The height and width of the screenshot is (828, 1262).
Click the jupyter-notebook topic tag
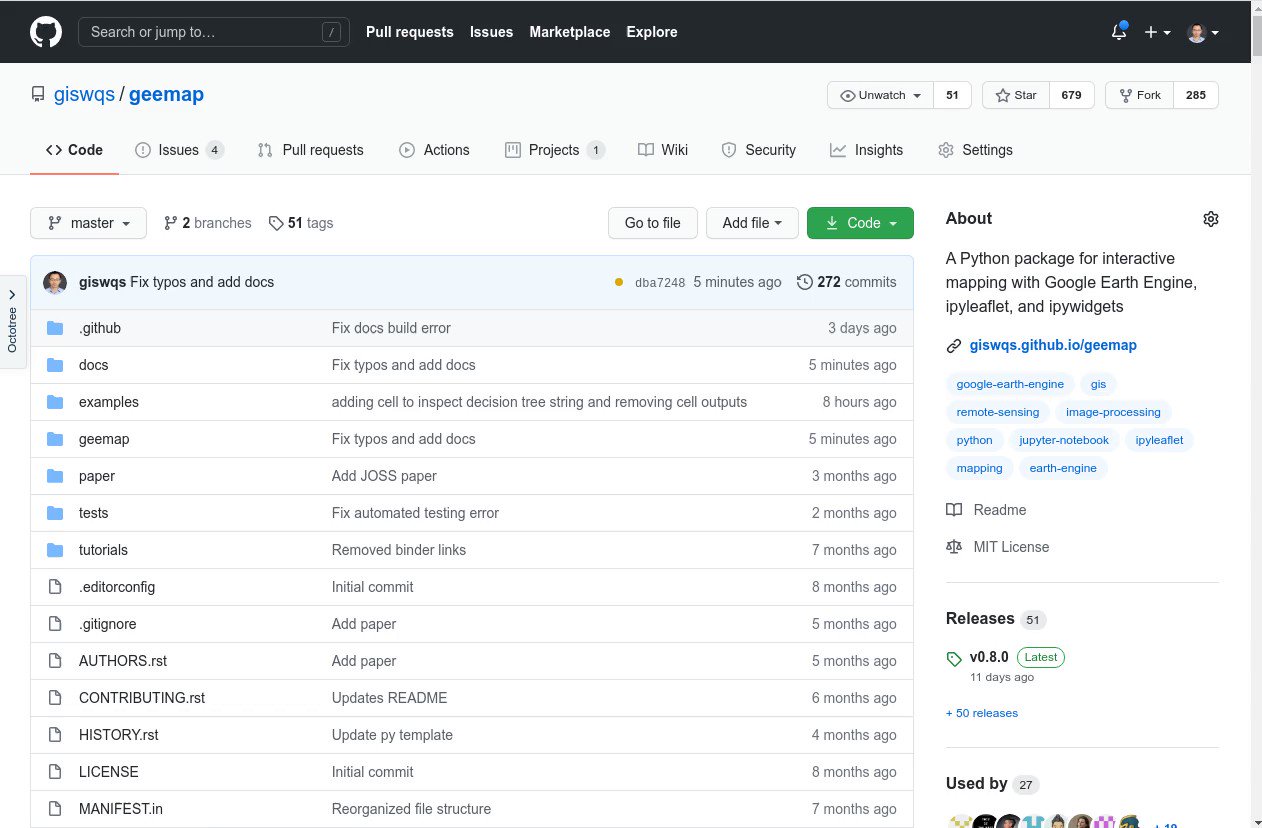[1064, 440]
